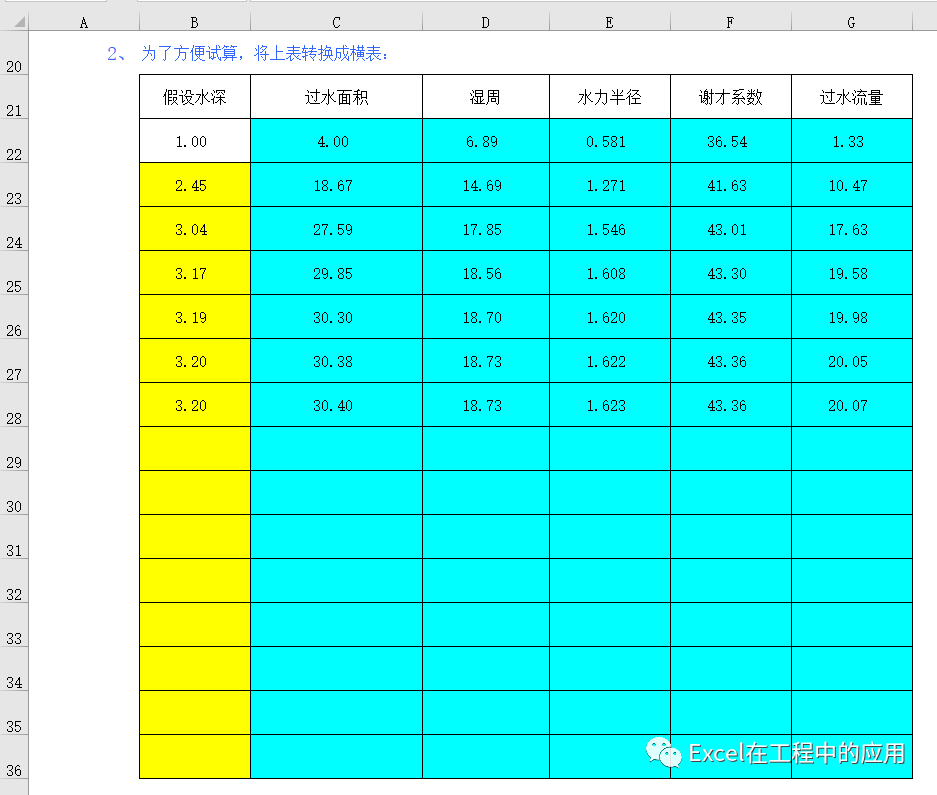Select flow cell 19.58
Image resolution: width=937 pixels, height=795 pixels.
(x=852, y=273)
